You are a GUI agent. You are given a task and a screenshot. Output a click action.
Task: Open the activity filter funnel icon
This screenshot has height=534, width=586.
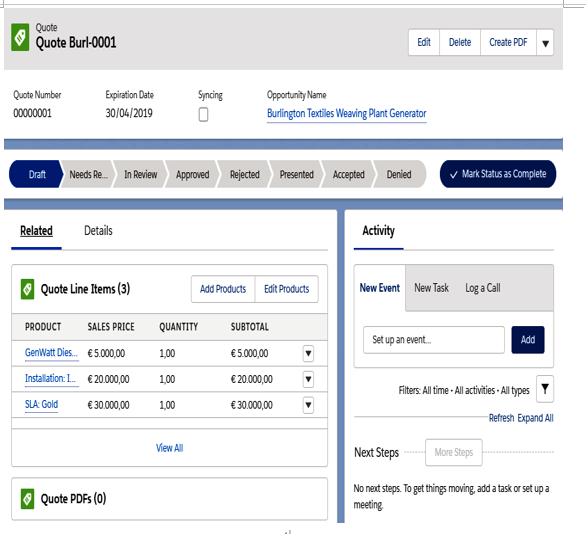pos(545,389)
